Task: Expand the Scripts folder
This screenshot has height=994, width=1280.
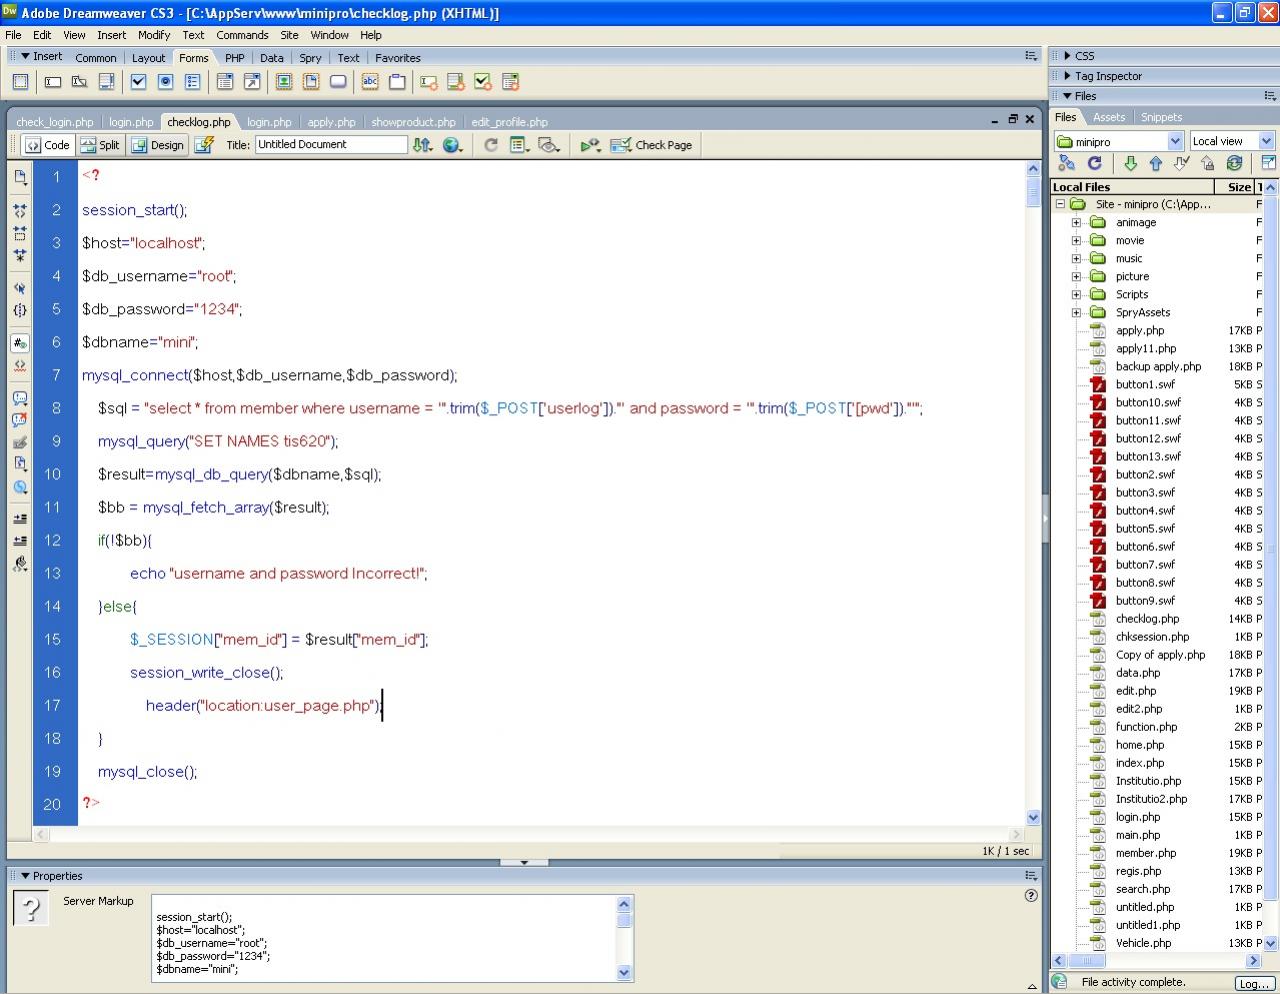Action: [1076, 295]
